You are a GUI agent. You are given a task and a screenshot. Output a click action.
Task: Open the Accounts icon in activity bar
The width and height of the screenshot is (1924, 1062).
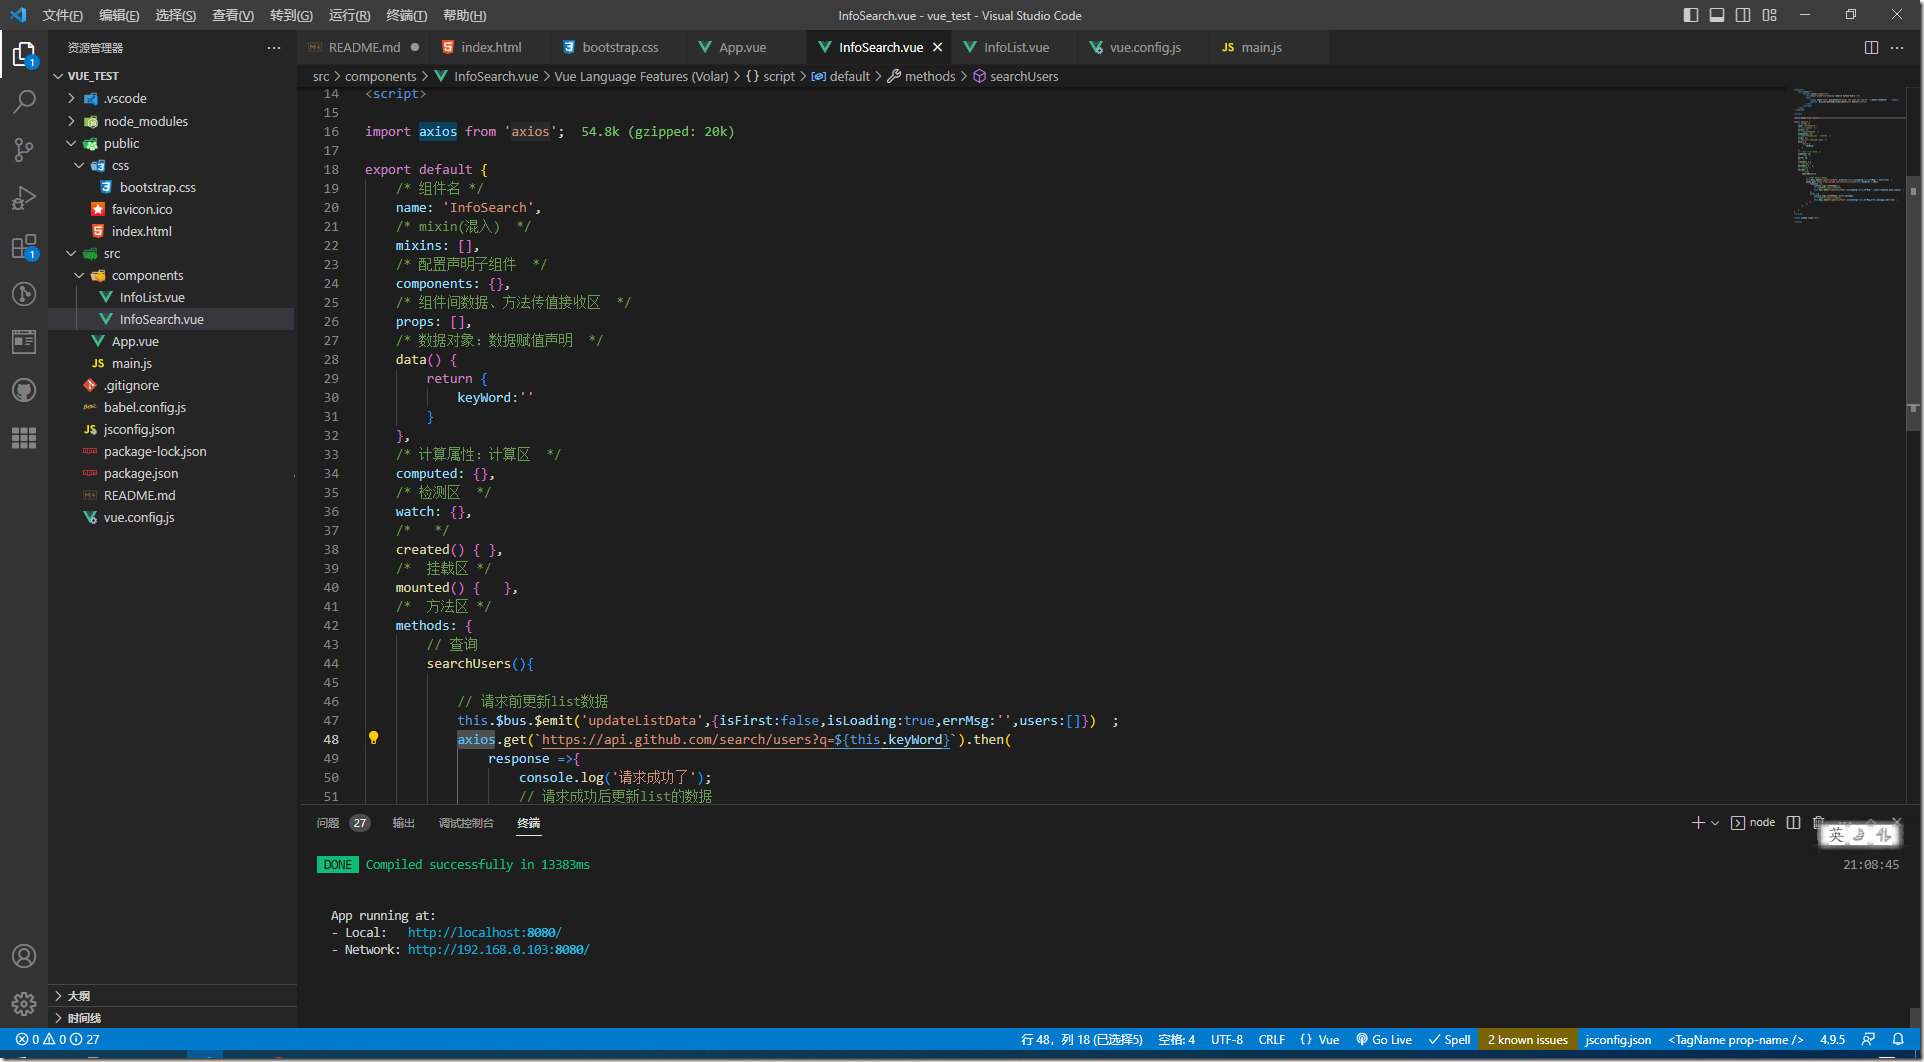click(x=24, y=956)
